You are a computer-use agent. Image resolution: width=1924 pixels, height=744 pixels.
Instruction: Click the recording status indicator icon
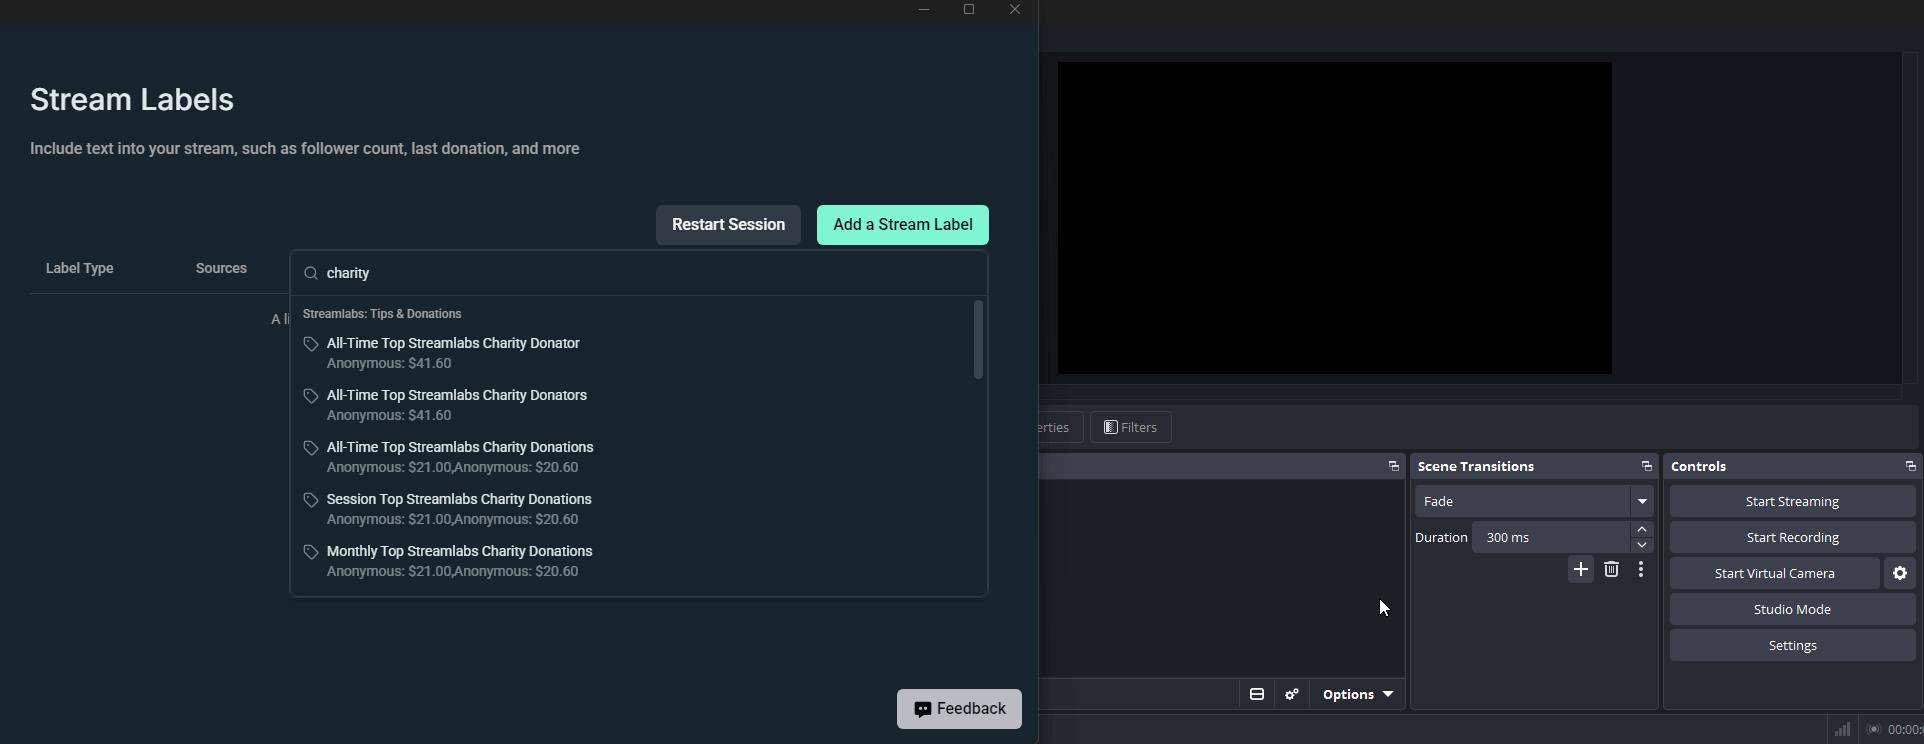pos(1874,729)
